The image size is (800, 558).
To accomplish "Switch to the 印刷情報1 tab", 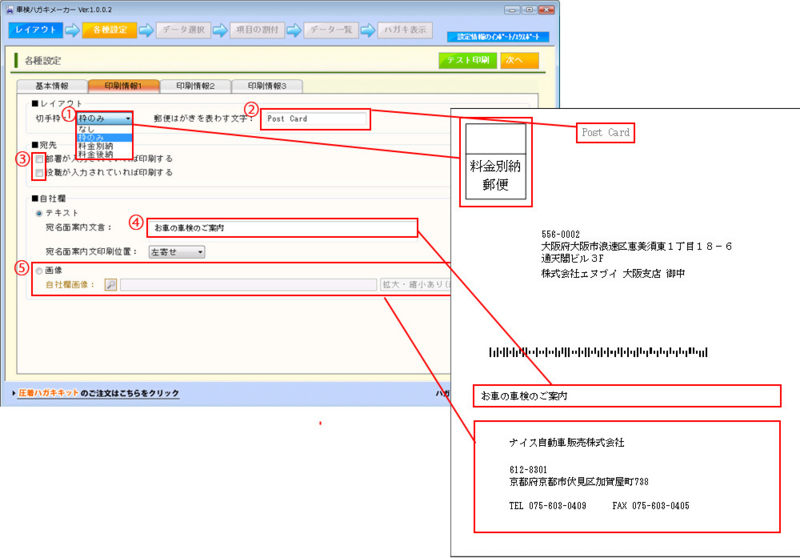I will [x=123, y=86].
